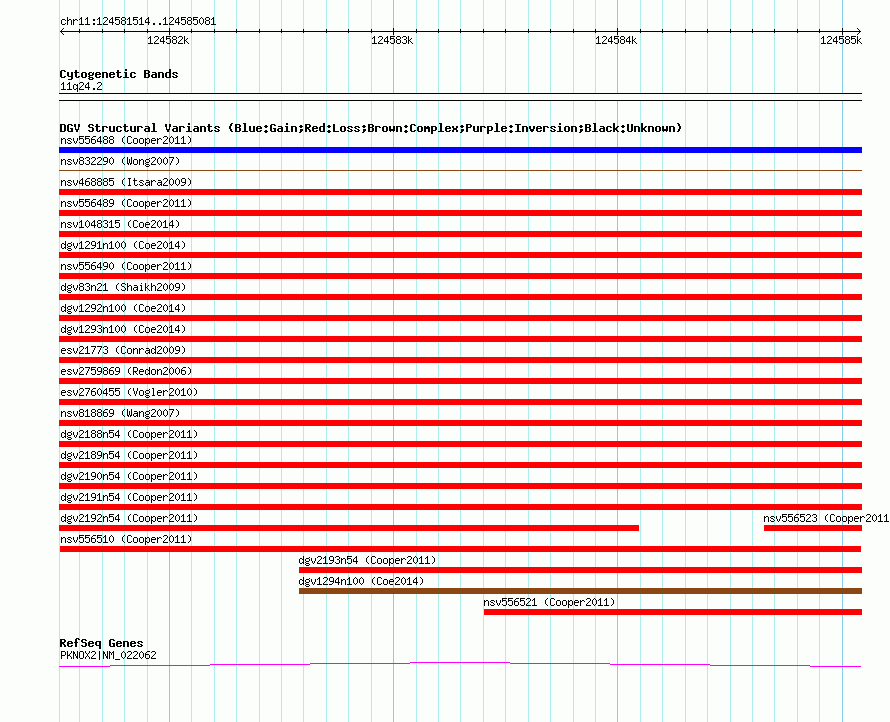Select the thin brown line for nsv832290

point(460,170)
